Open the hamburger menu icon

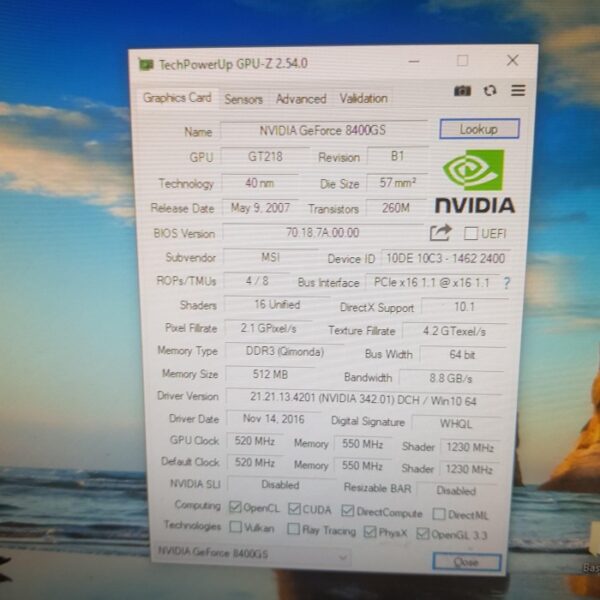pyautogui.click(x=518, y=90)
